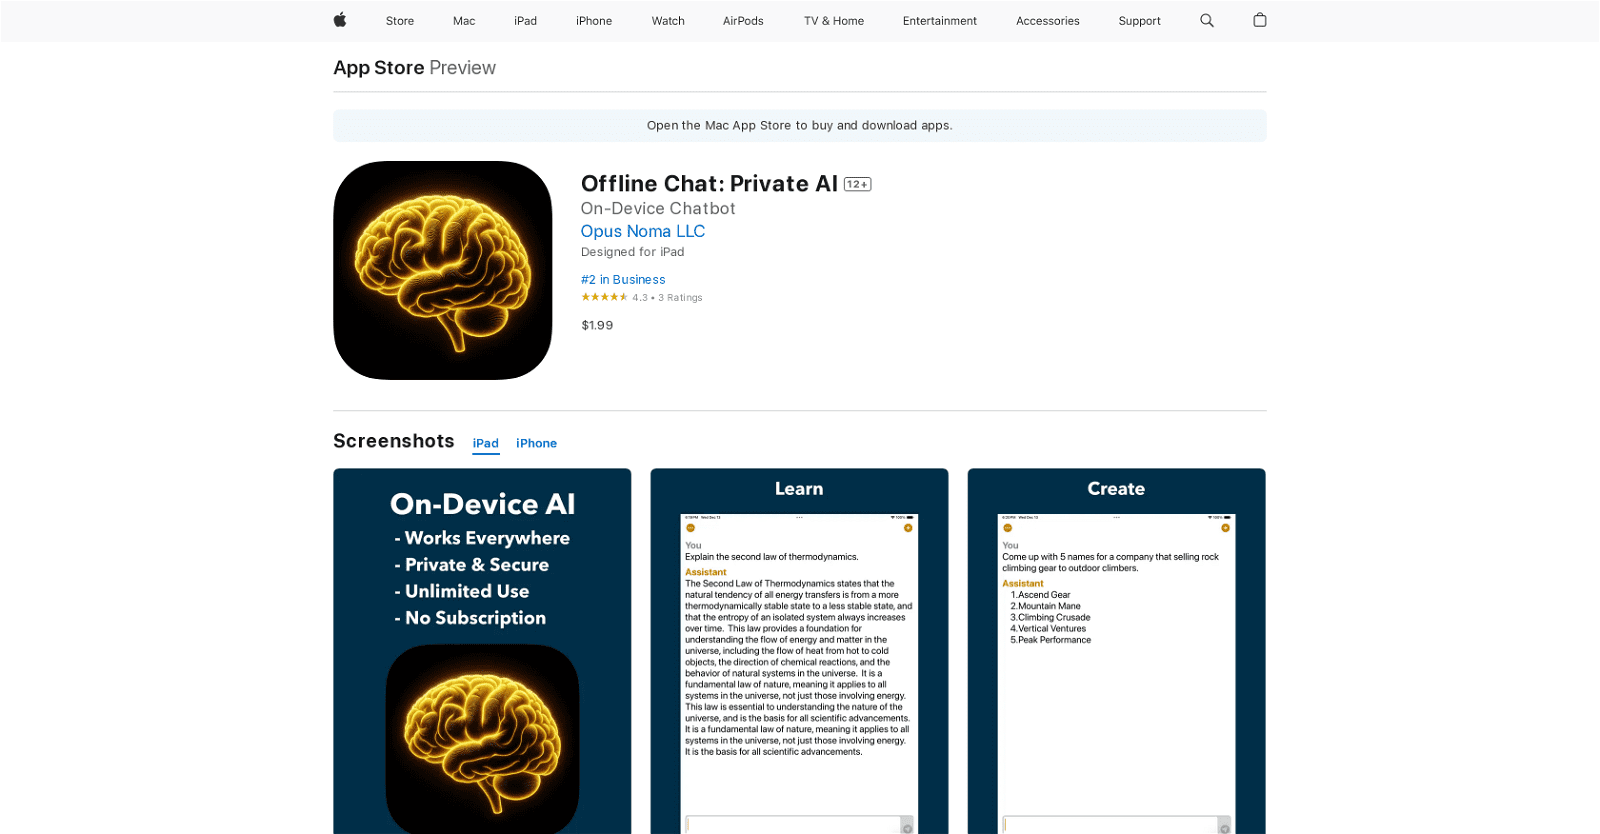Open the Learn screenshot thumbnail
Viewport: 1600px width, 834px height.
pyautogui.click(x=799, y=650)
